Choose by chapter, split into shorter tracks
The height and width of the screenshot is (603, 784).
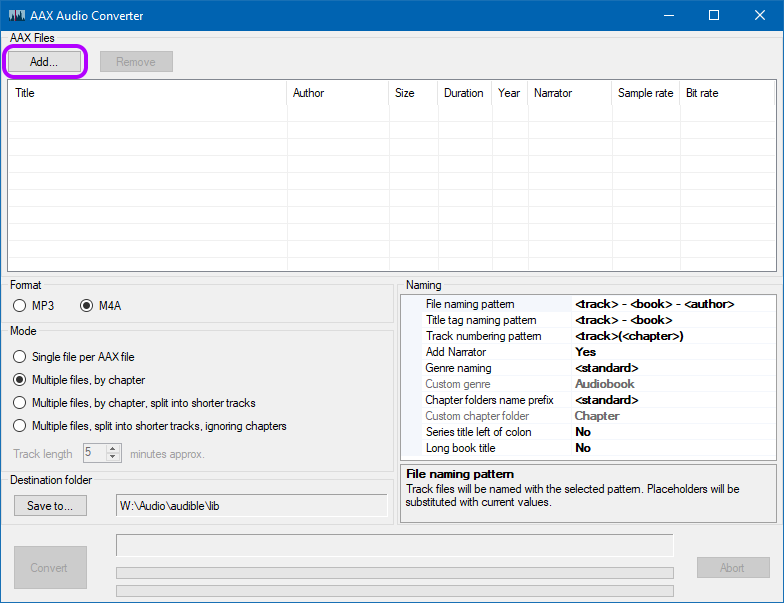tap(20, 403)
